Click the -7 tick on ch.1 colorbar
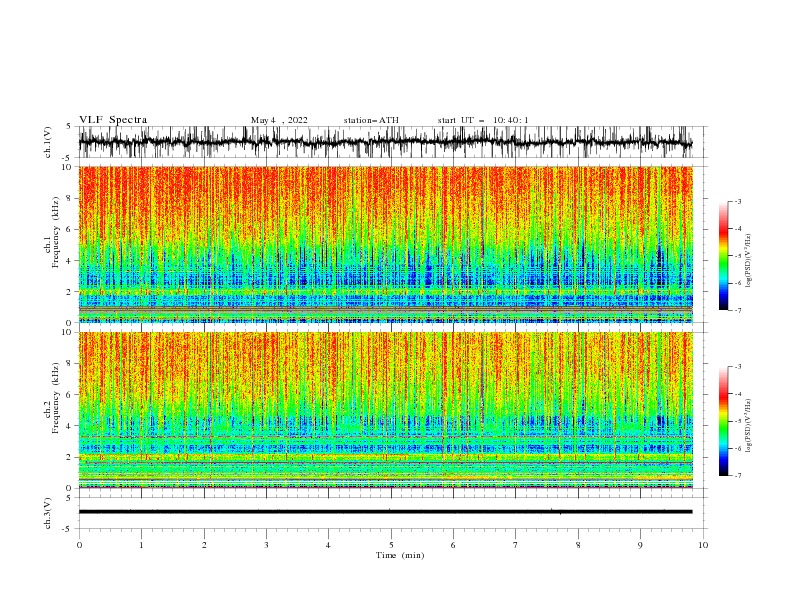The width and height of the screenshot is (792, 612). 738,311
